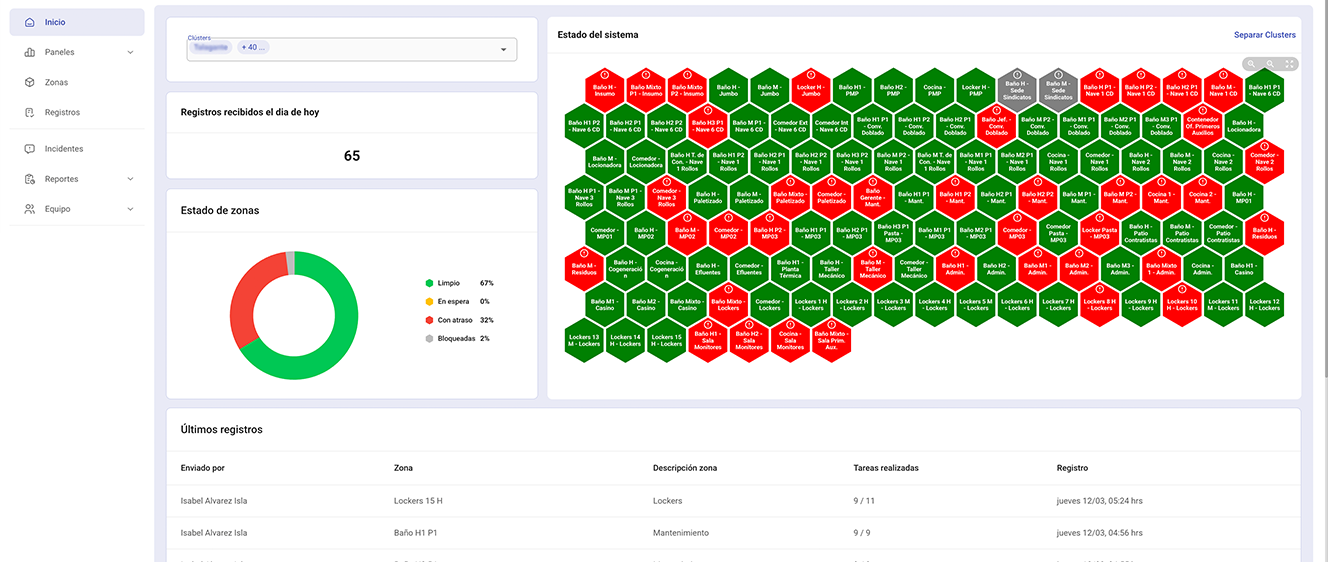This screenshot has height=562, width=1328.
Task: Open Incidentes in the sidebar
Action: pyautogui.click(x=77, y=149)
